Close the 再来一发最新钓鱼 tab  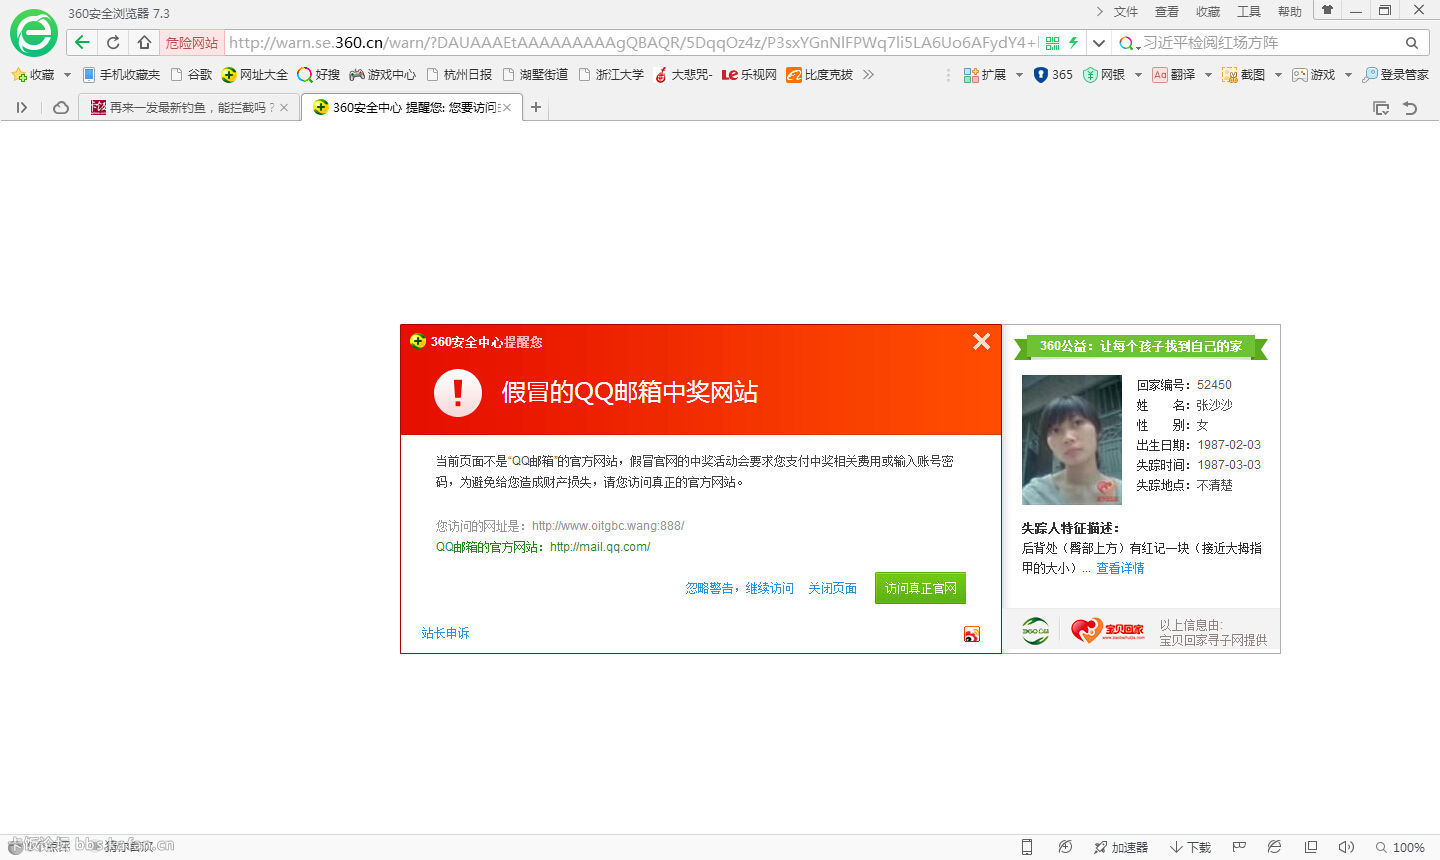[284, 108]
